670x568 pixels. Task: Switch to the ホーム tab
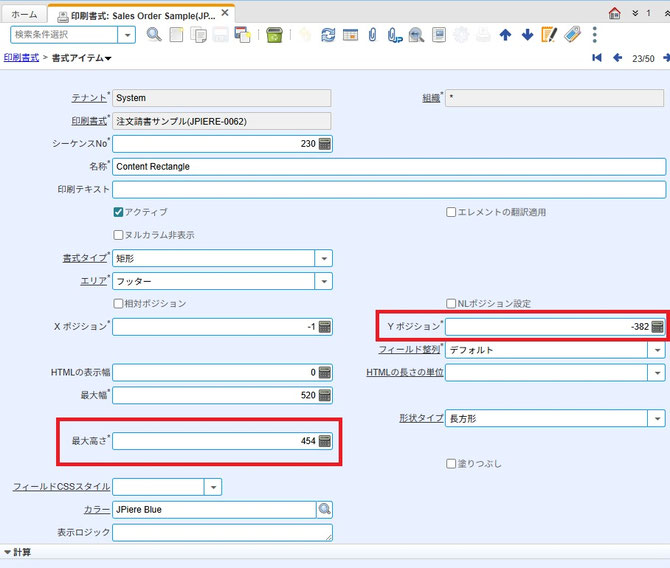(x=24, y=15)
